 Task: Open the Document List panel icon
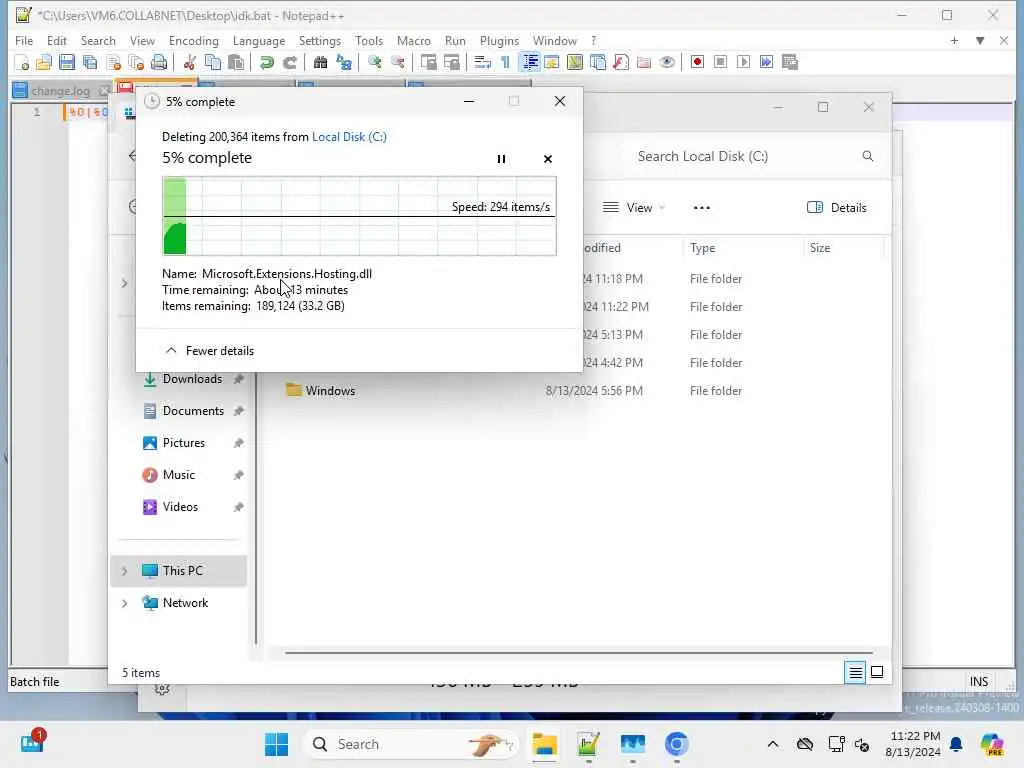click(598, 62)
